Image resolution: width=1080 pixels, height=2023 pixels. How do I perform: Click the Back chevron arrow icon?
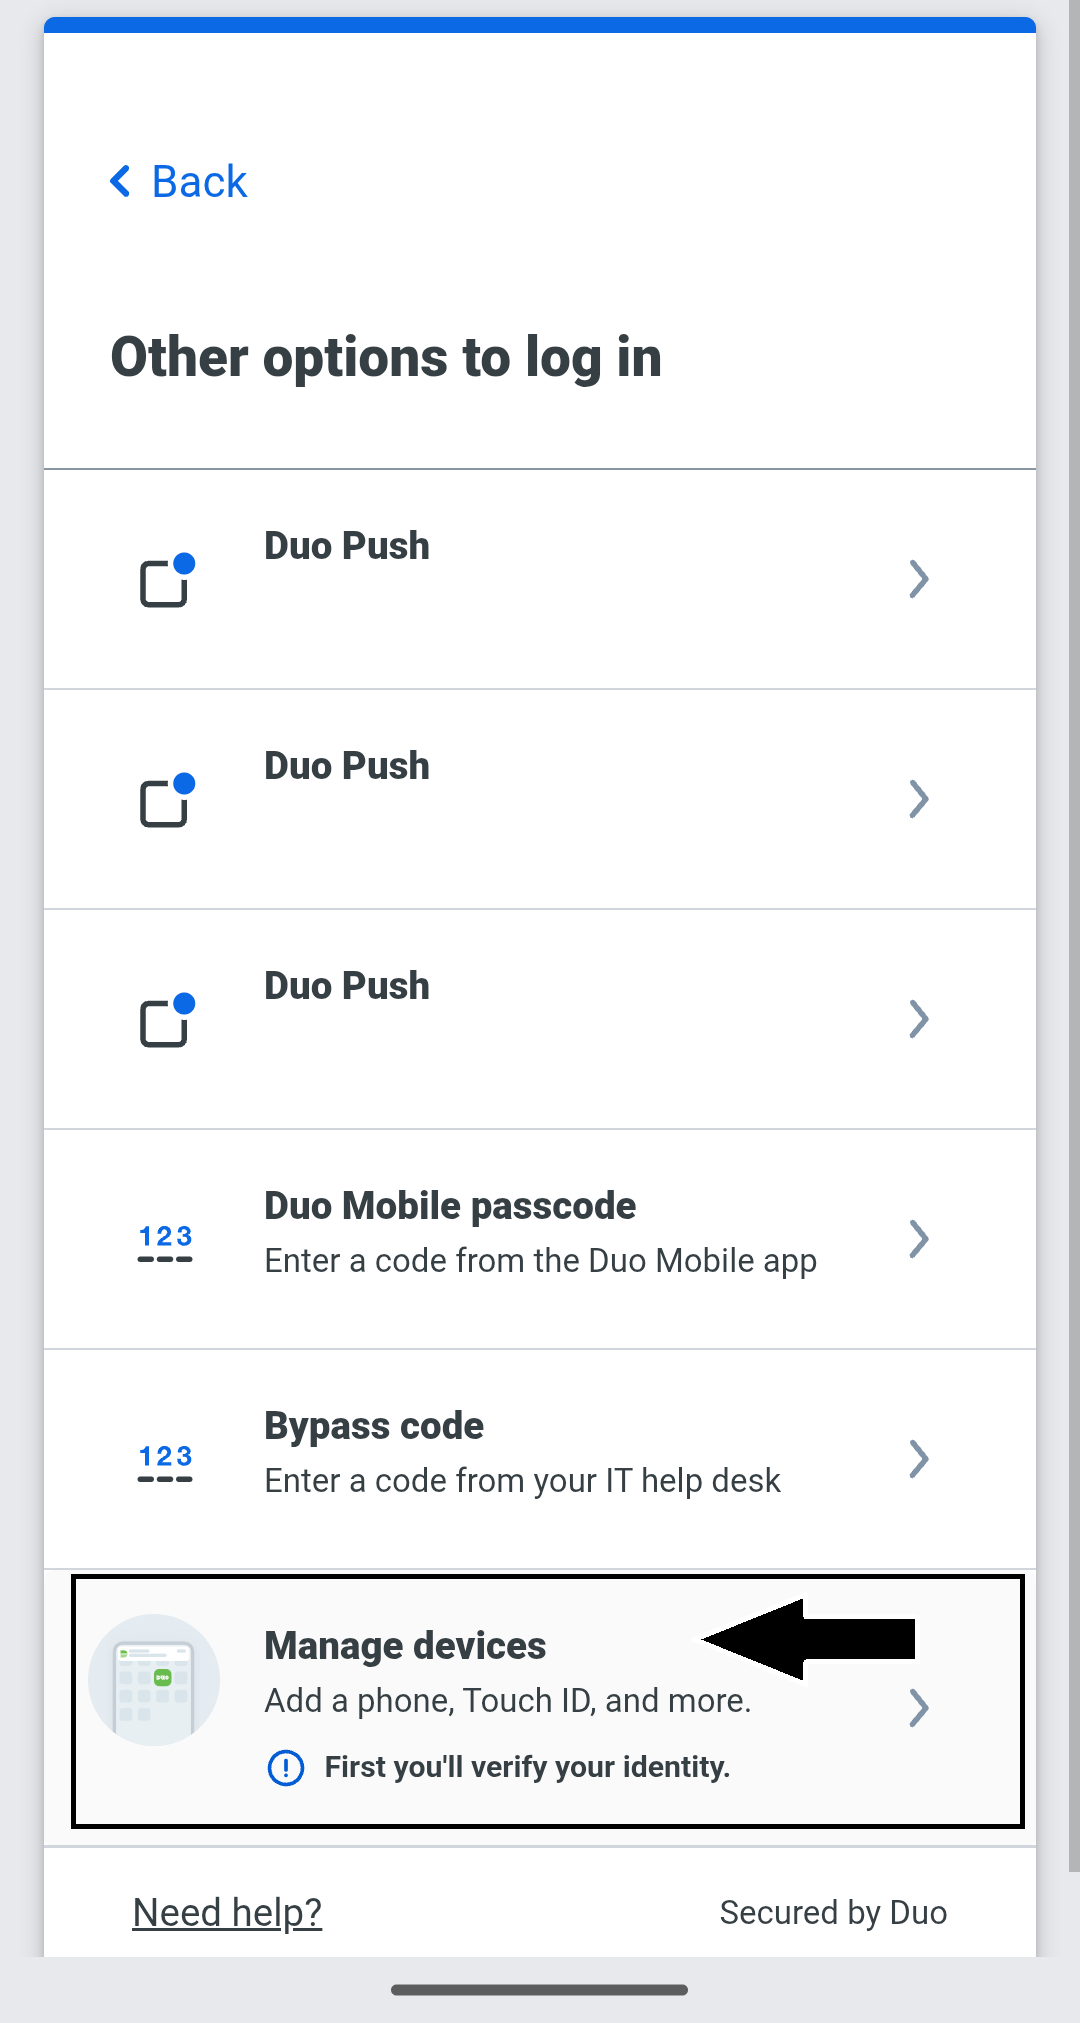(x=120, y=181)
